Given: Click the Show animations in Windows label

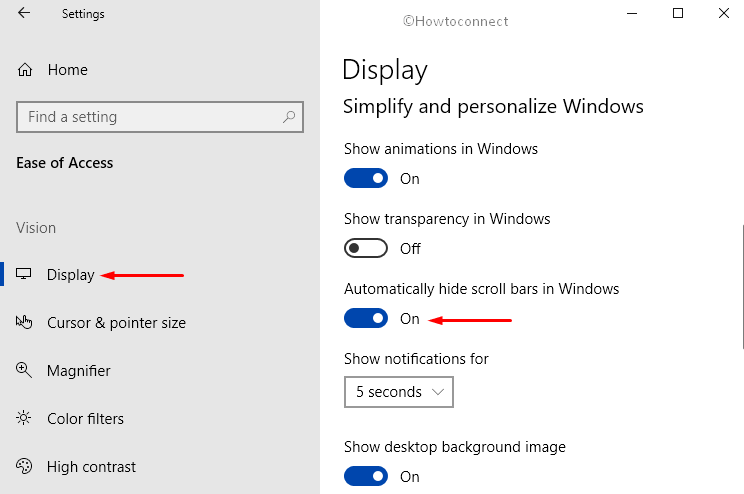Looking at the screenshot, I should pyautogui.click(x=441, y=149).
